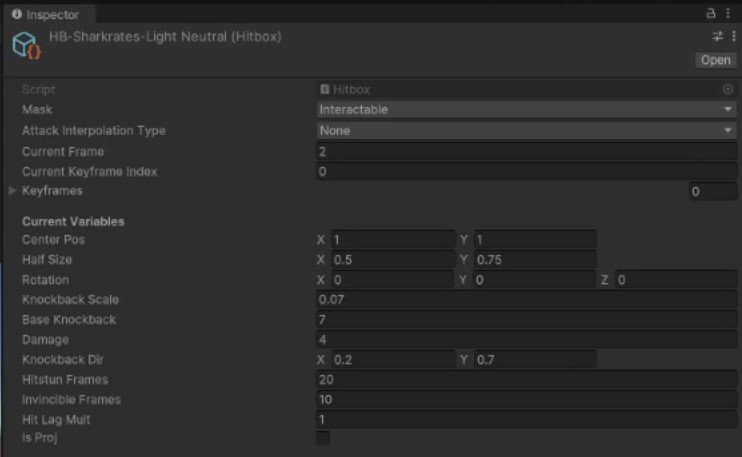Click the Hitbox script file icon
Image resolution: width=742 pixels, height=457 pixels.
click(x=325, y=90)
